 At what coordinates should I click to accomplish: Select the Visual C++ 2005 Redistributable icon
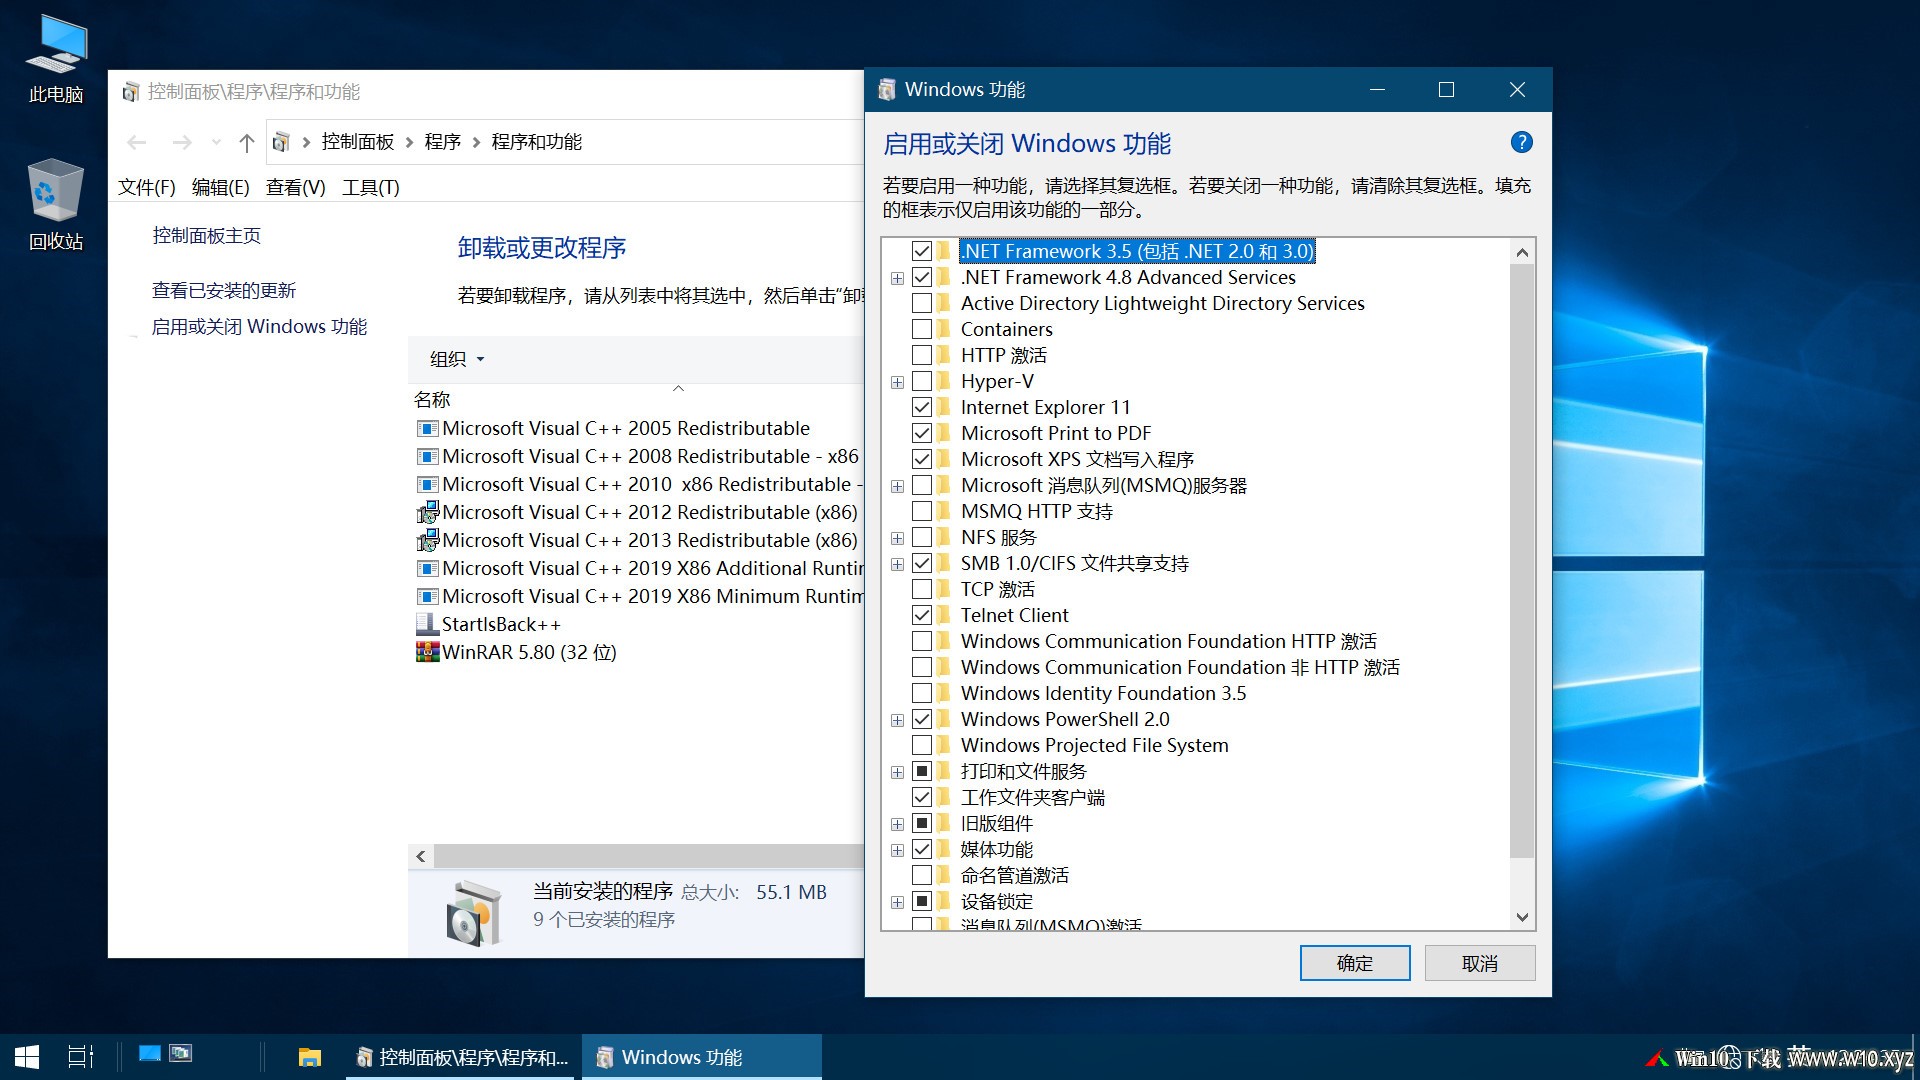[x=427, y=429]
